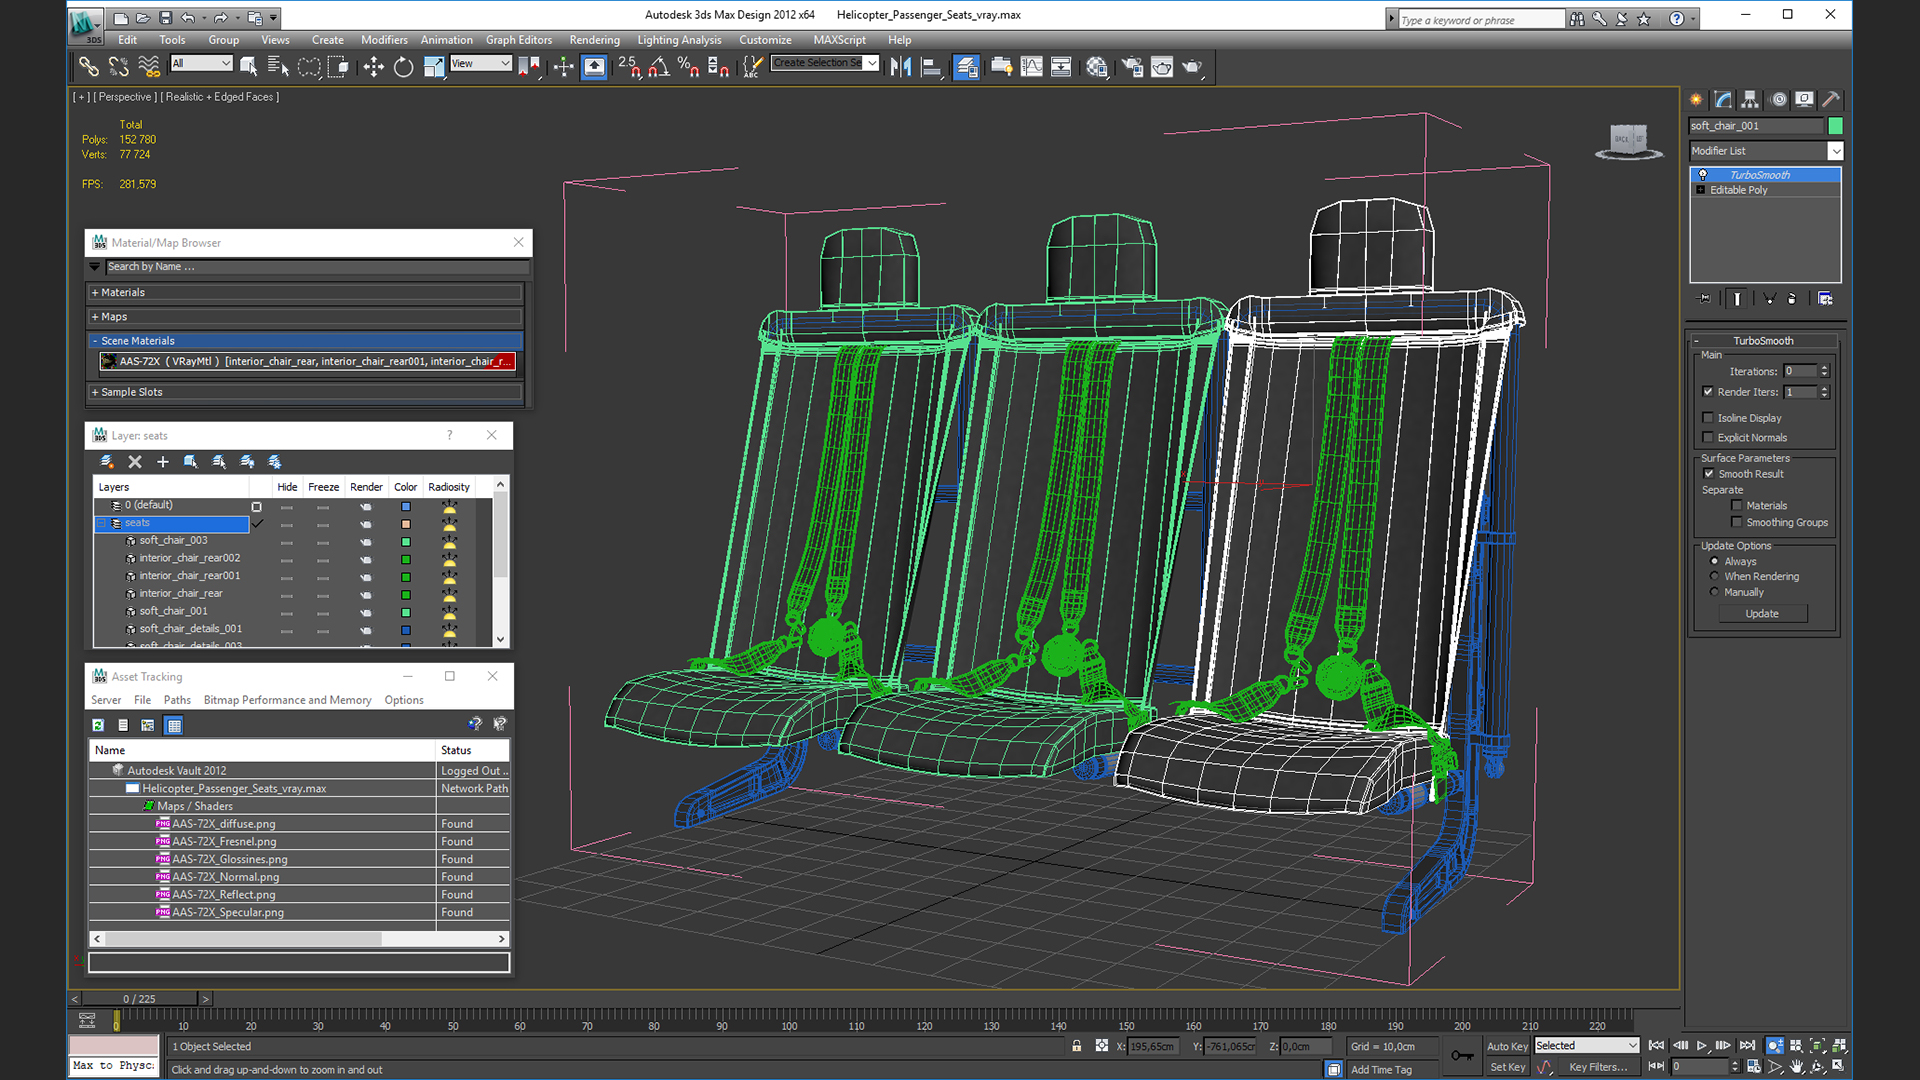
Task: Activate Select and Rotate tool
Action: tap(403, 67)
